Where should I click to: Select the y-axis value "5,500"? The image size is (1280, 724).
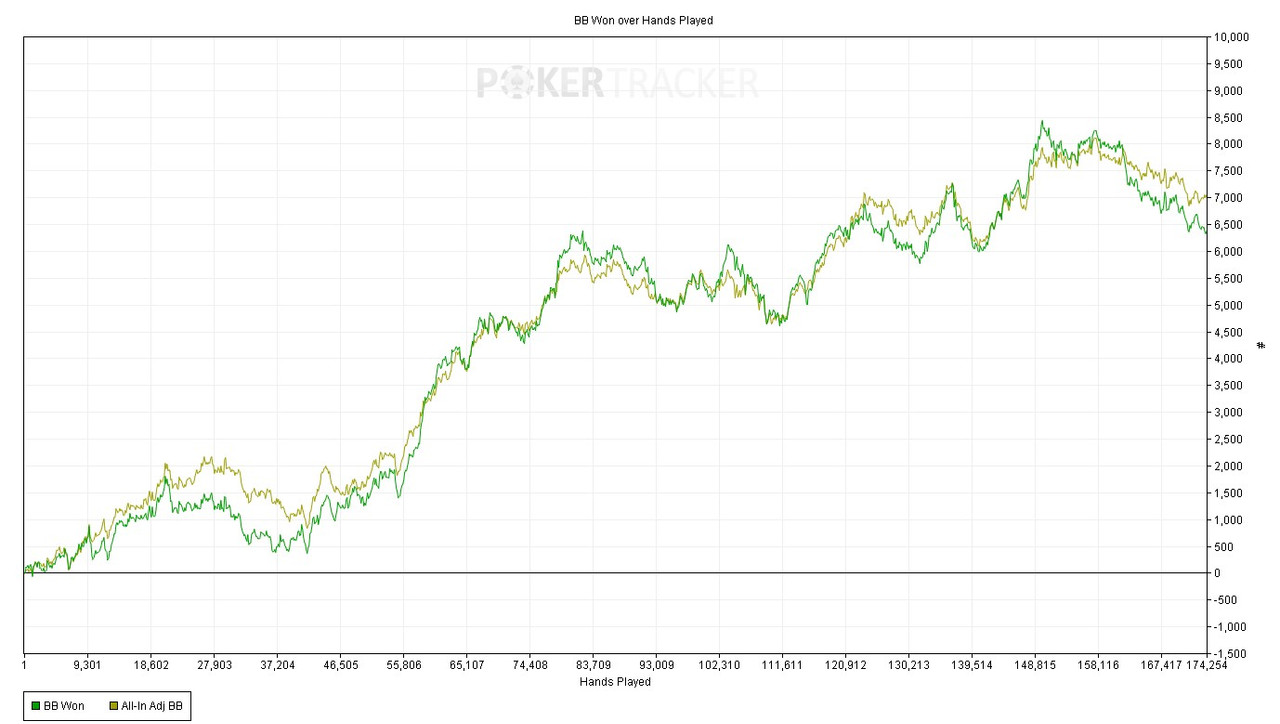pyautogui.click(x=1228, y=278)
